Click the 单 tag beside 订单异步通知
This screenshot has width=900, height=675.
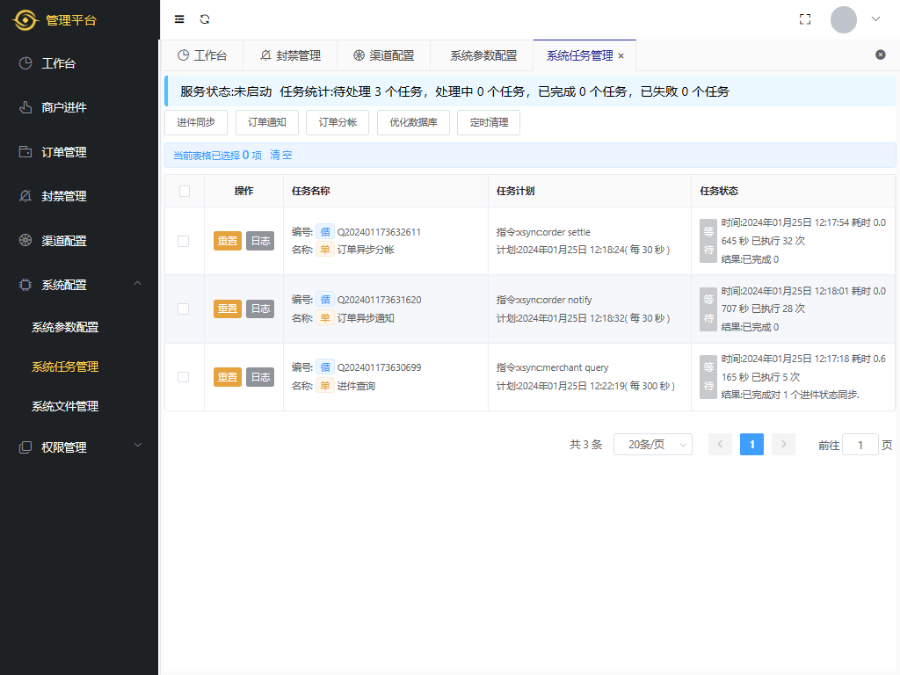click(325, 318)
